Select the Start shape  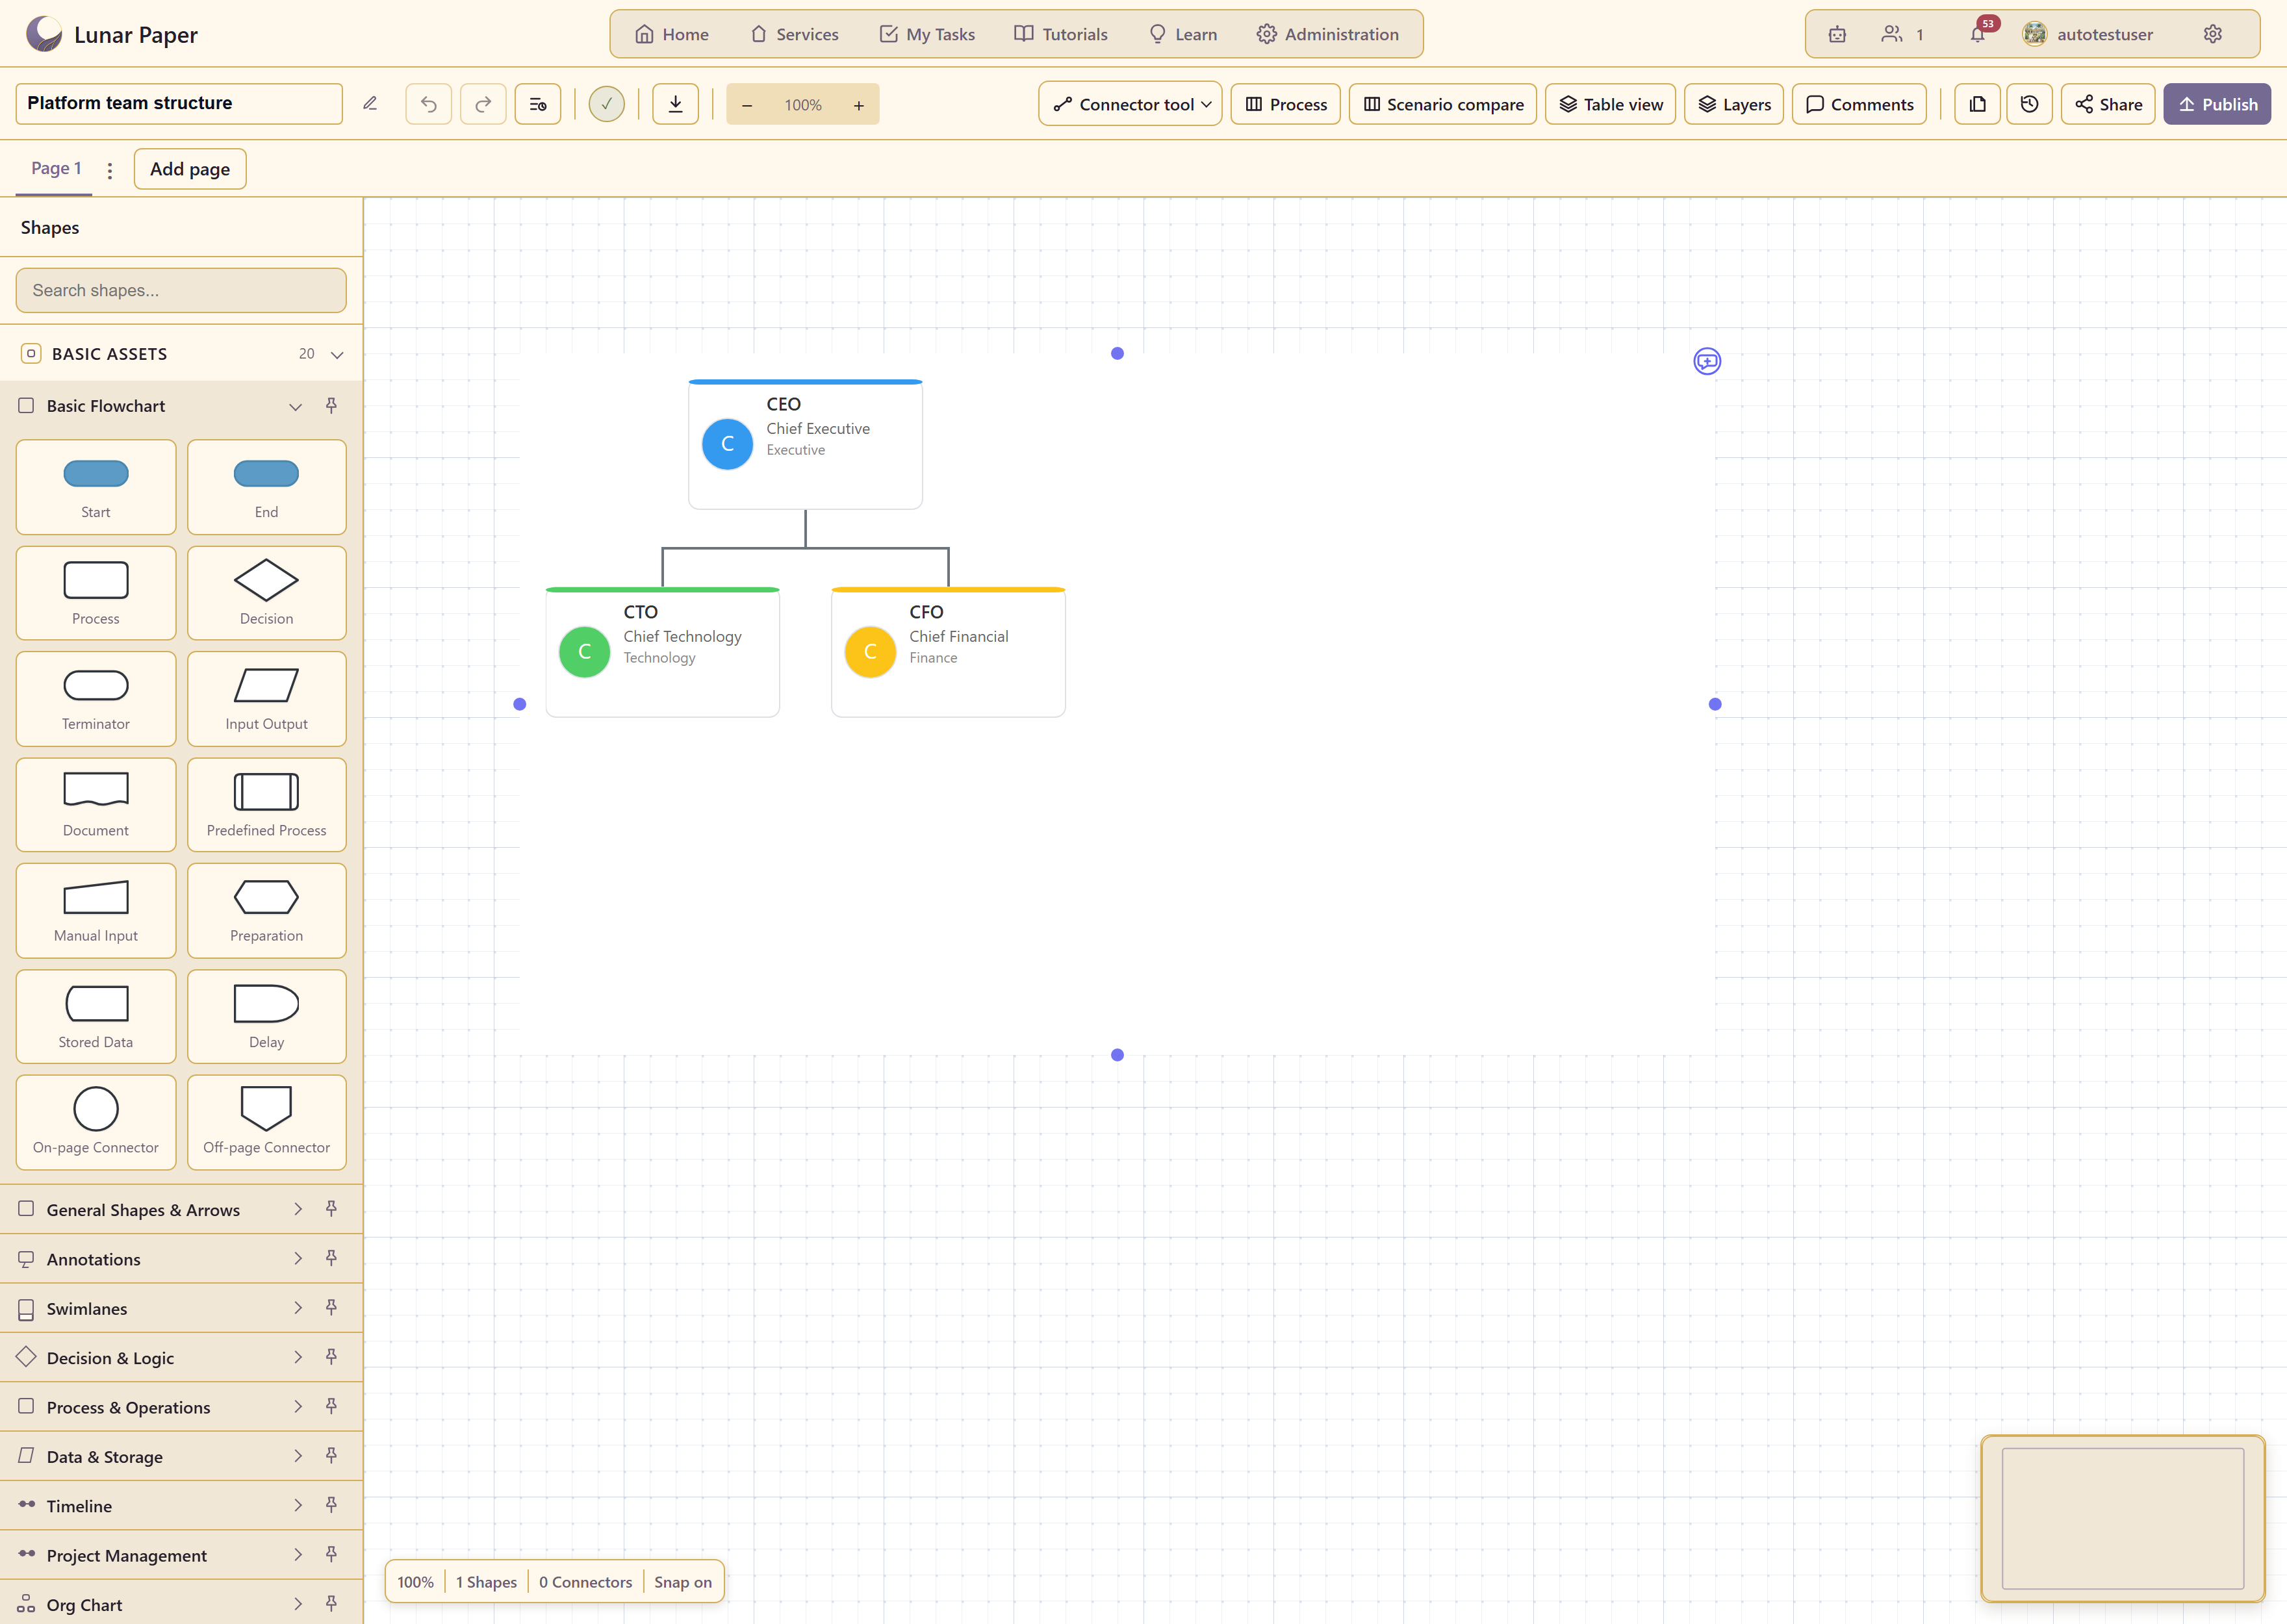tap(96, 487)
